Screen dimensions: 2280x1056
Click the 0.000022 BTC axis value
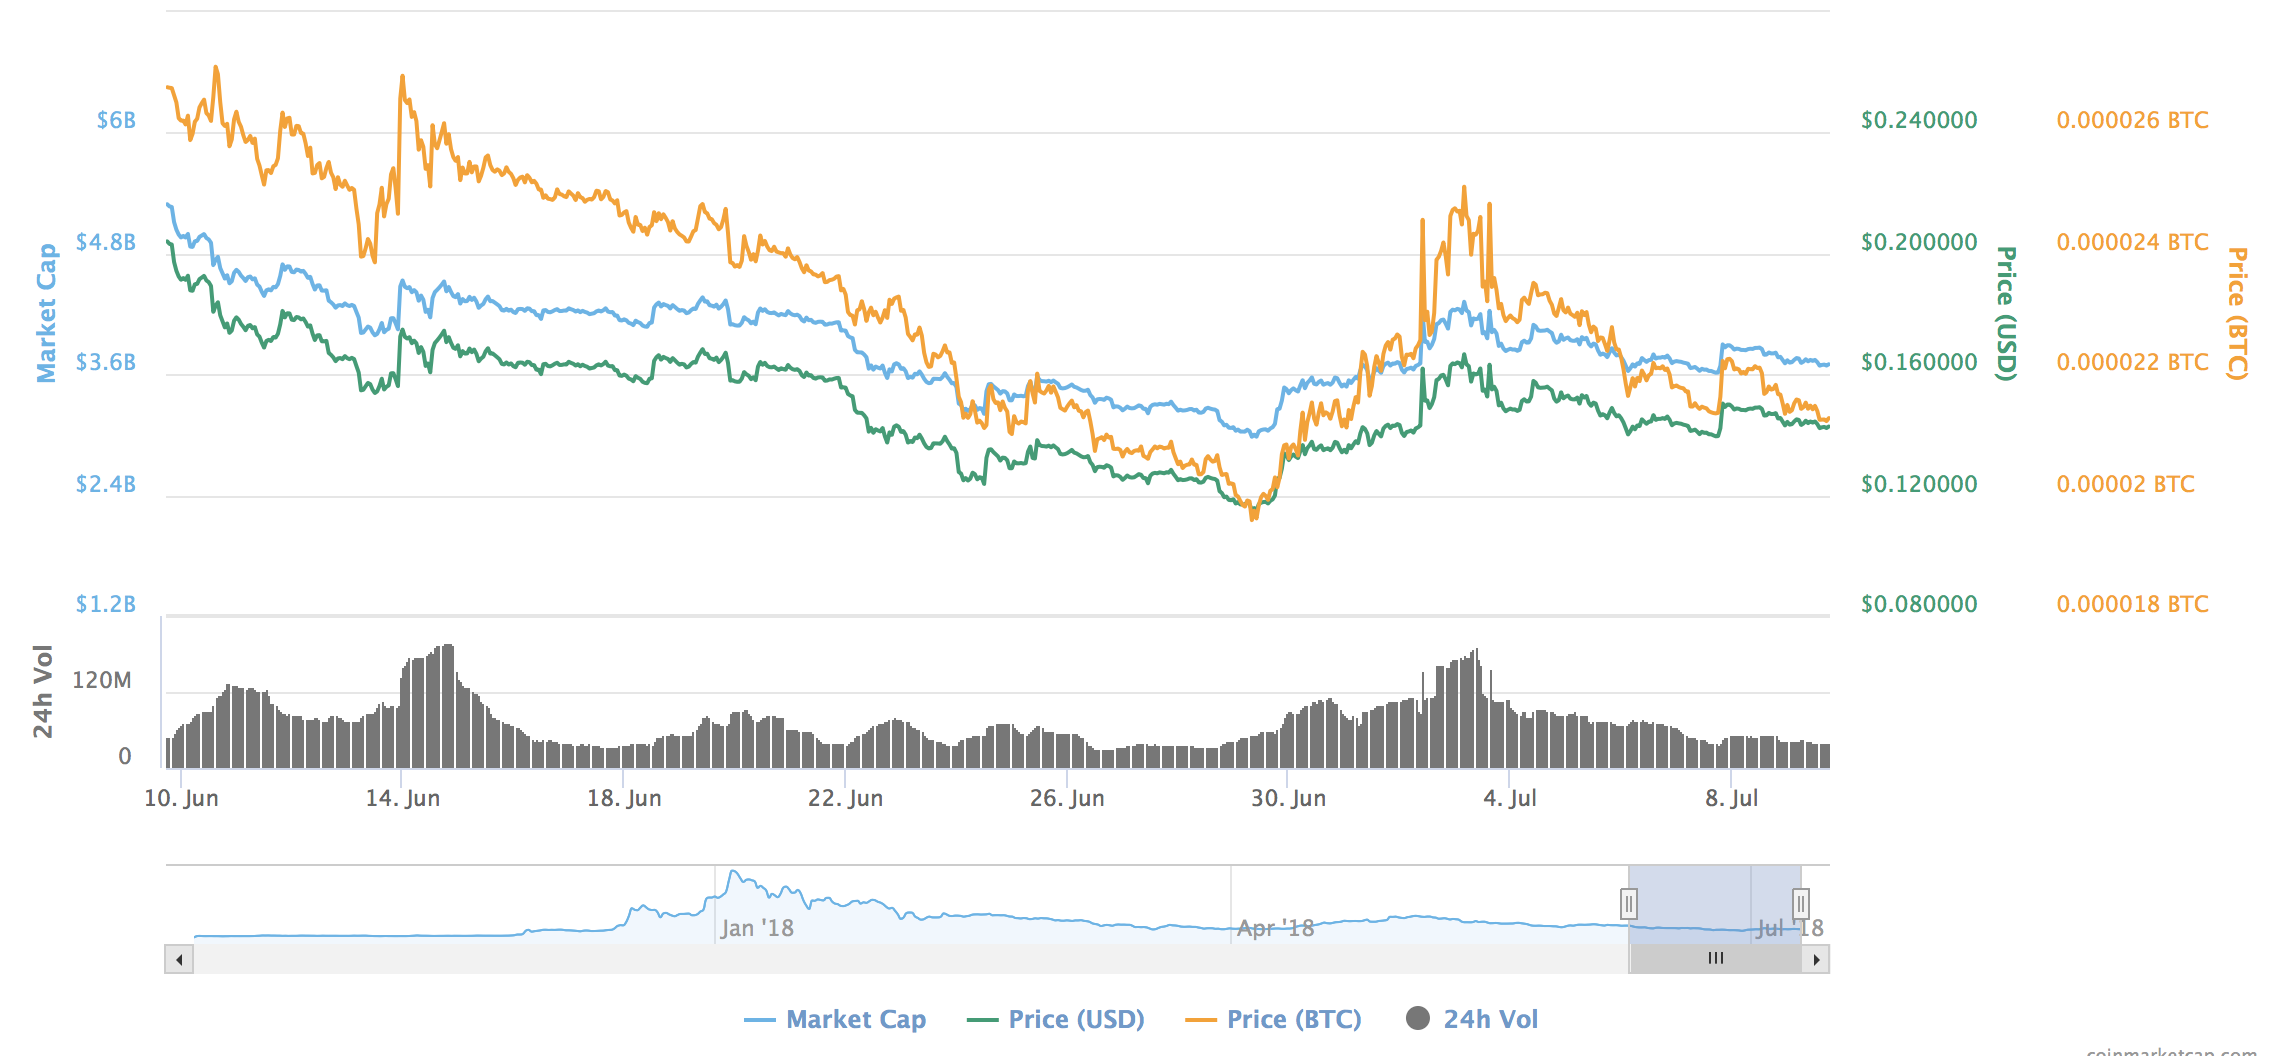2133,362
